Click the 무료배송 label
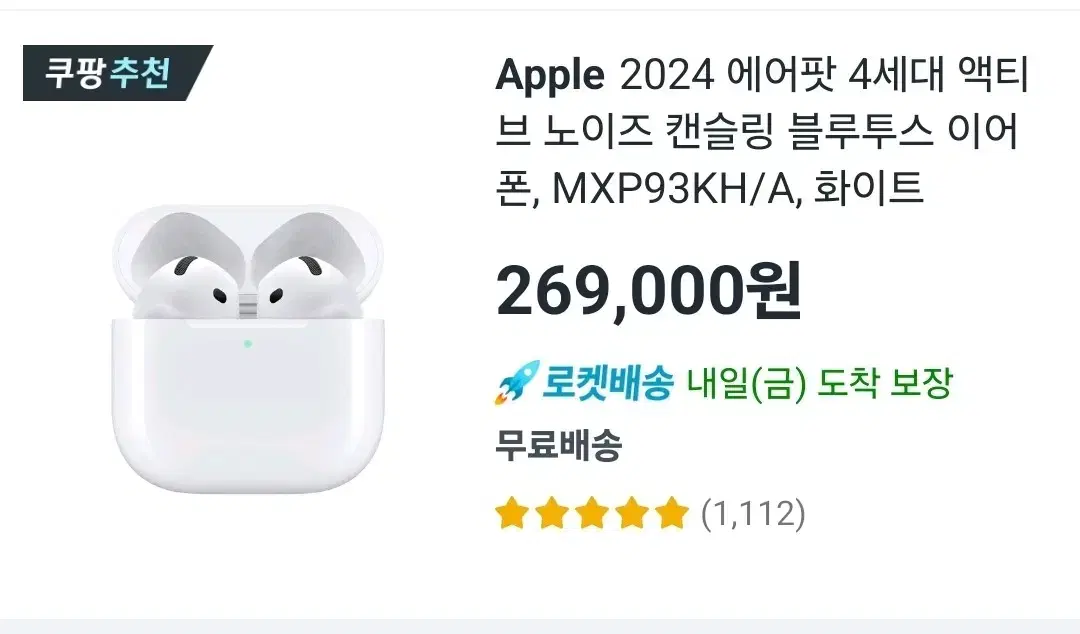 [x=559, y=445]
